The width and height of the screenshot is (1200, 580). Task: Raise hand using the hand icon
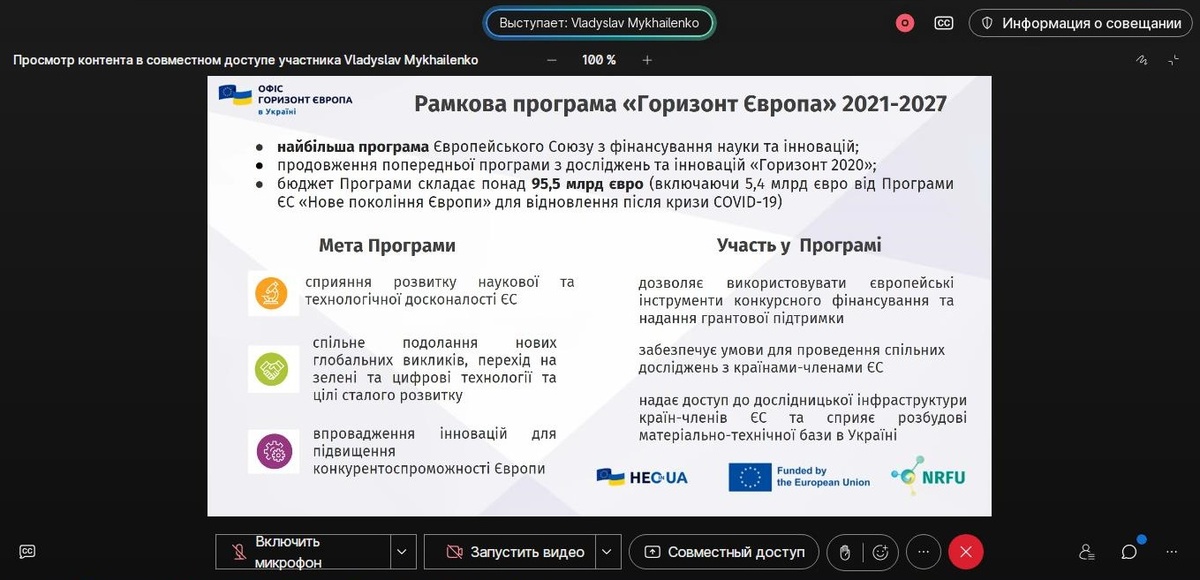pos(844,552)
